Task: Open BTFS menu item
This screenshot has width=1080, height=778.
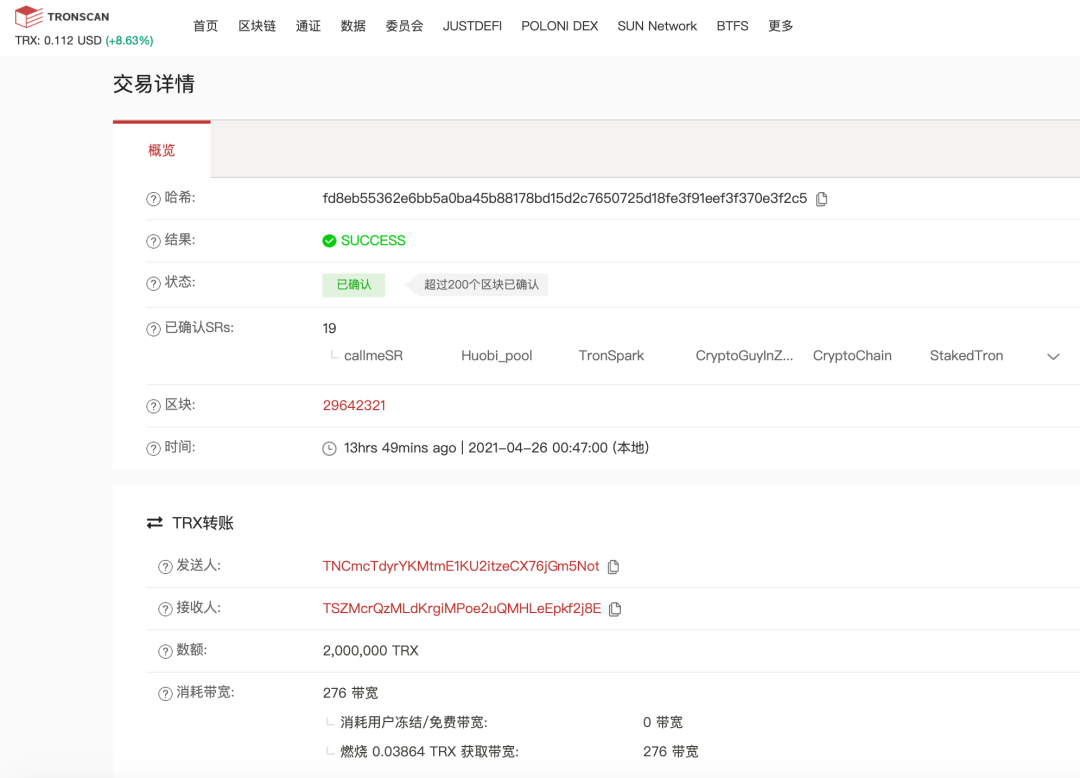Action: 732,26
